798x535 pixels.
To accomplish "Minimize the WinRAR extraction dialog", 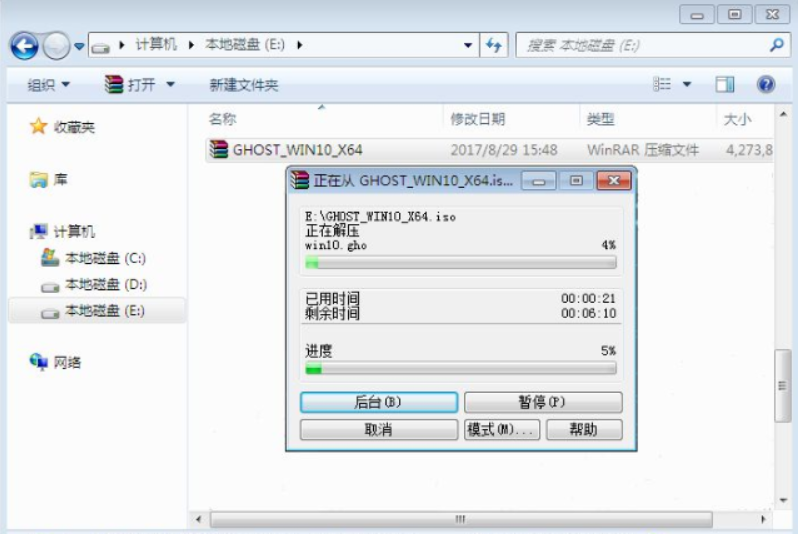I will (539, 181).
